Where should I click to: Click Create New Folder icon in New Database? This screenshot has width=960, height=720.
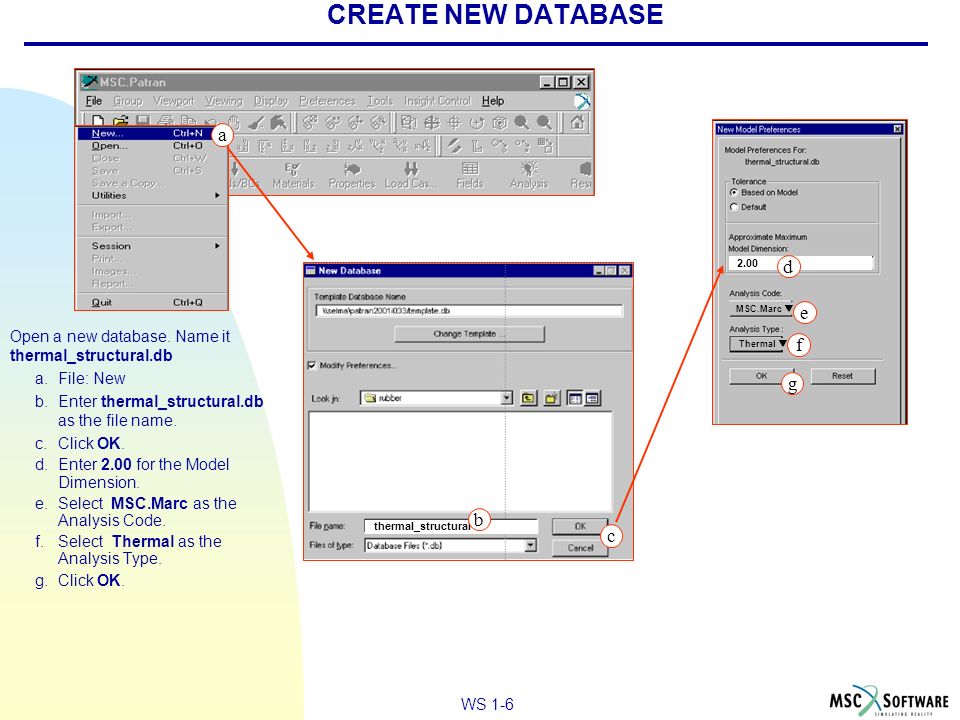click(x=552, y=399)
